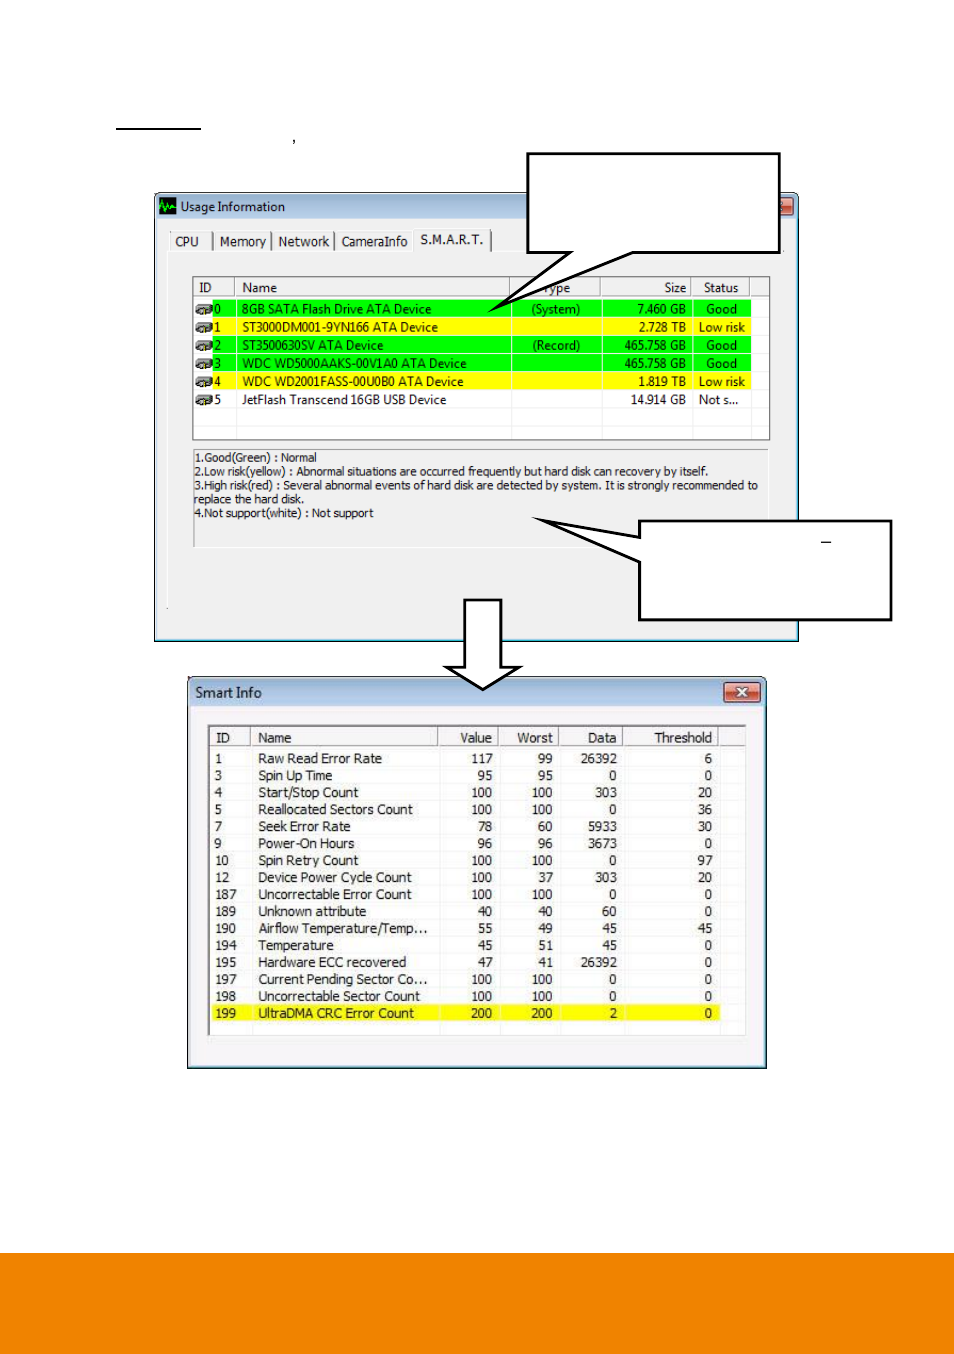
Task: Click the 2.728 TB size cell
Action: 662,327
